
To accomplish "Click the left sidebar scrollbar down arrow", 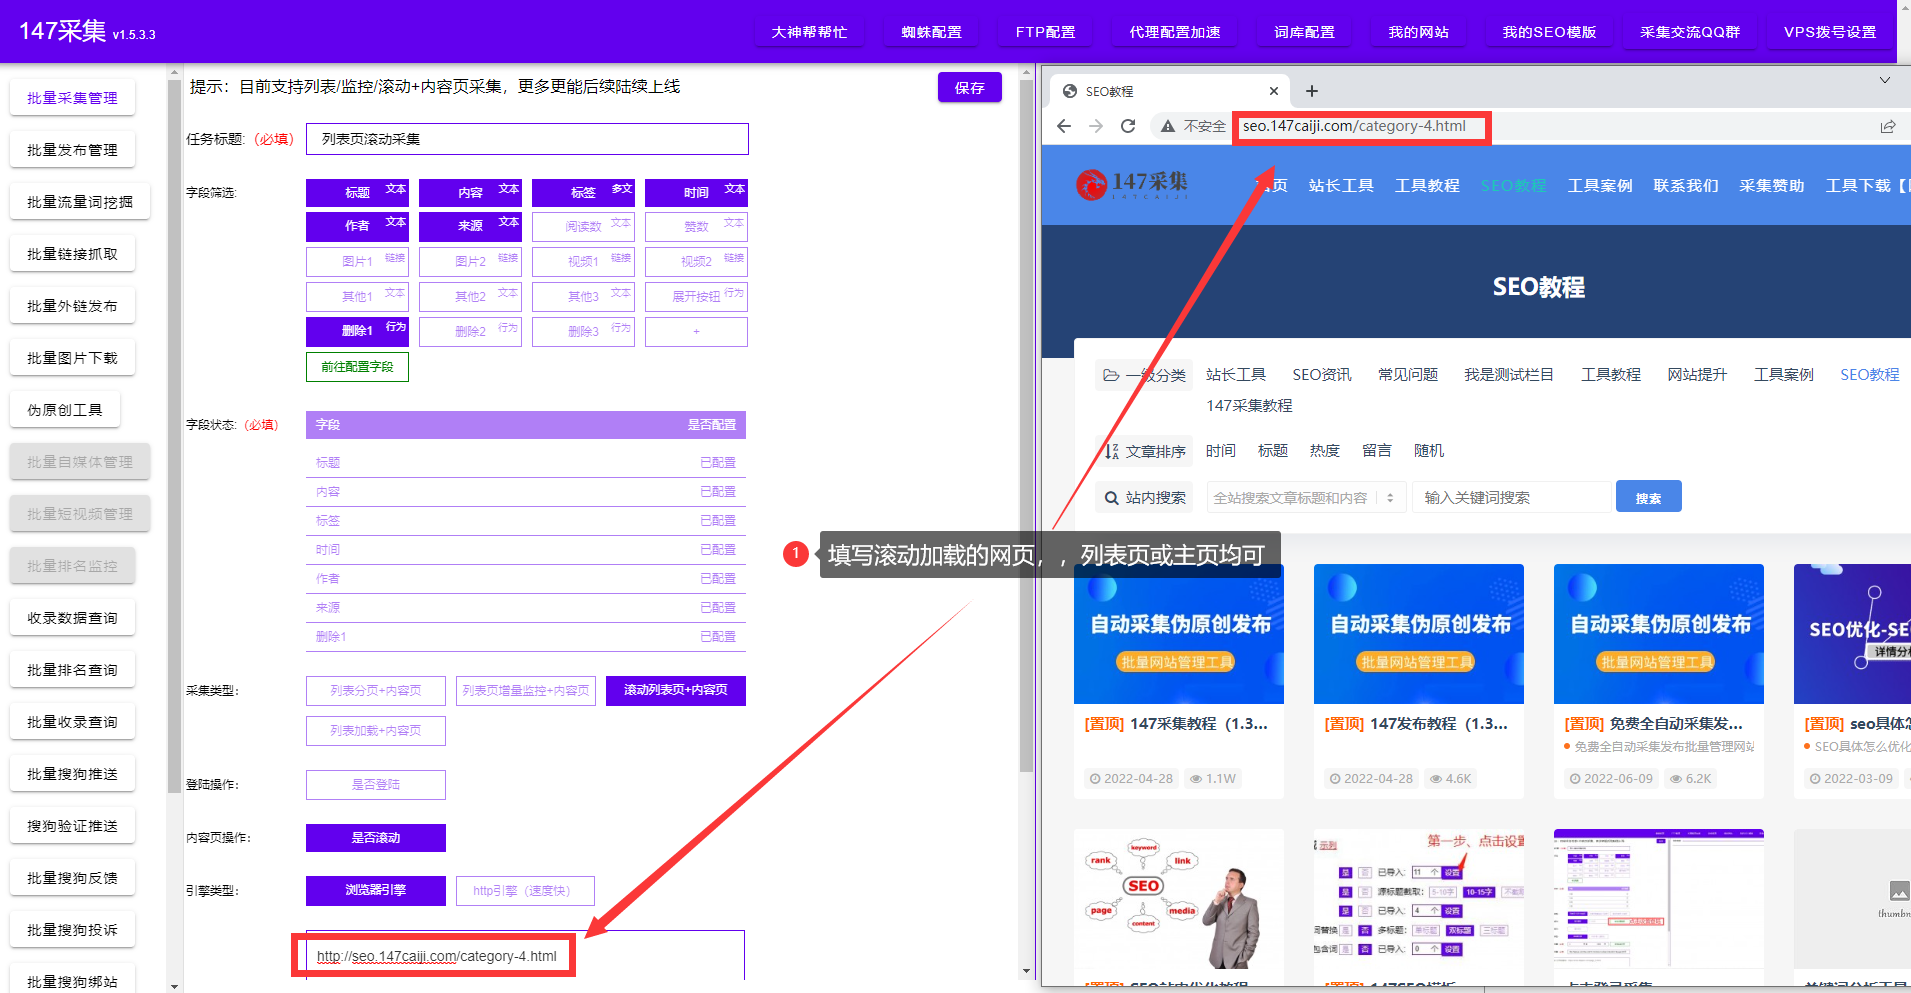I will tap(174, 986).
